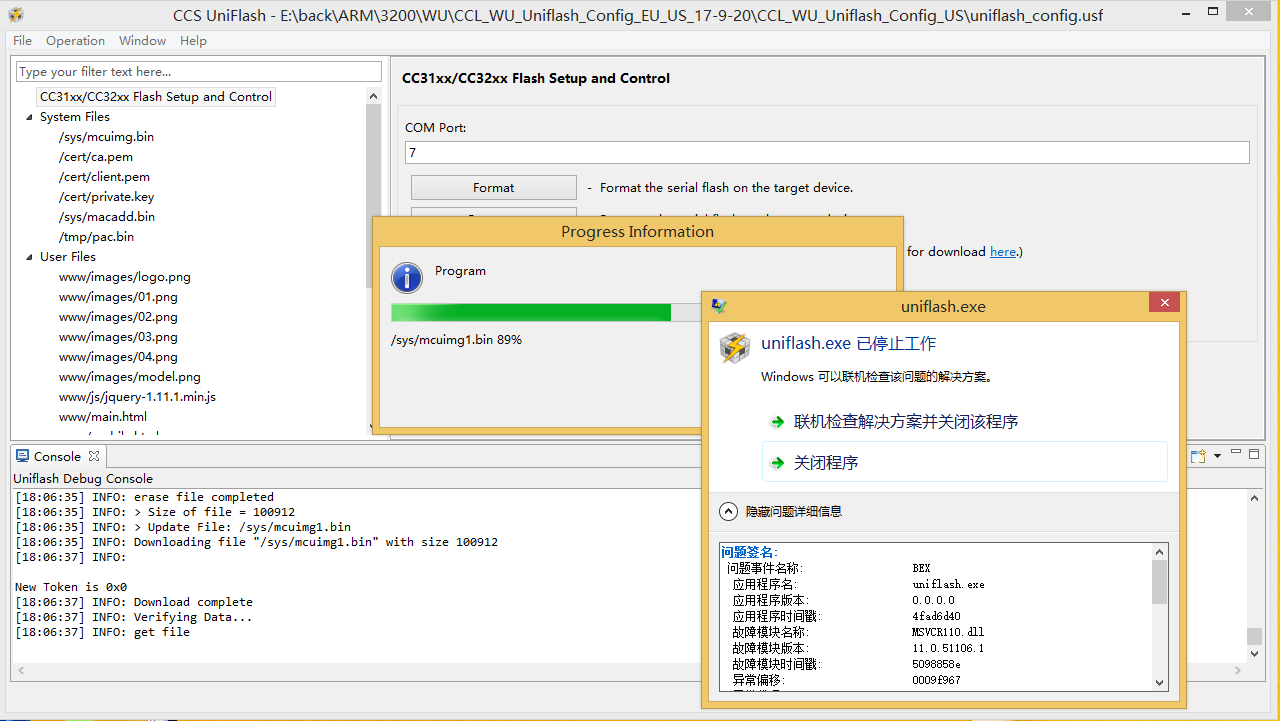The width and height of the screenshot is (1280, 721).
Task: Click 0009f967 exception offset value
Action: (936, 680)
